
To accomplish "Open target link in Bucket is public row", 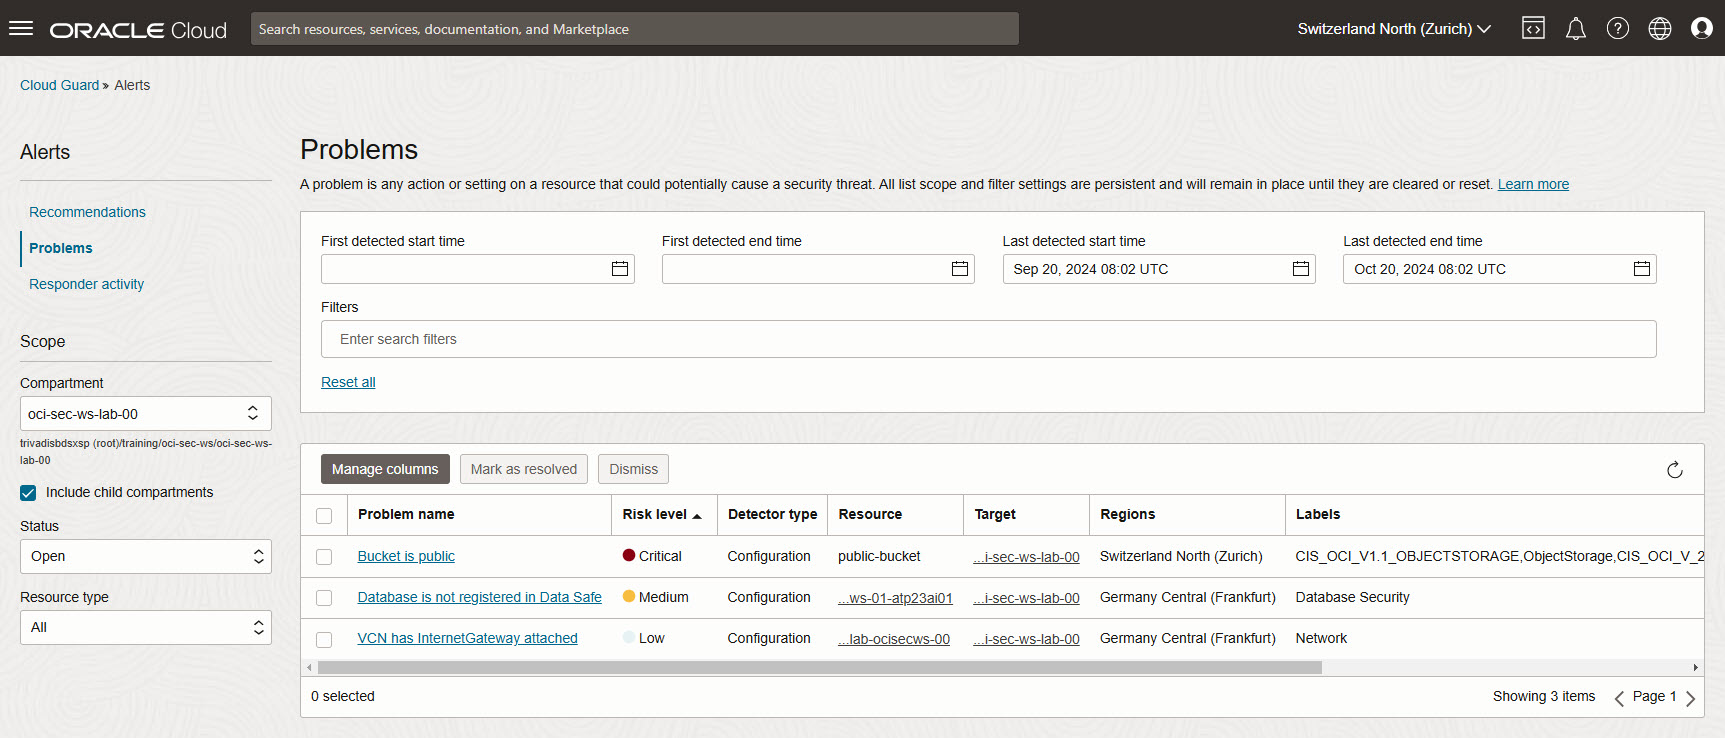I will 1026,557.
